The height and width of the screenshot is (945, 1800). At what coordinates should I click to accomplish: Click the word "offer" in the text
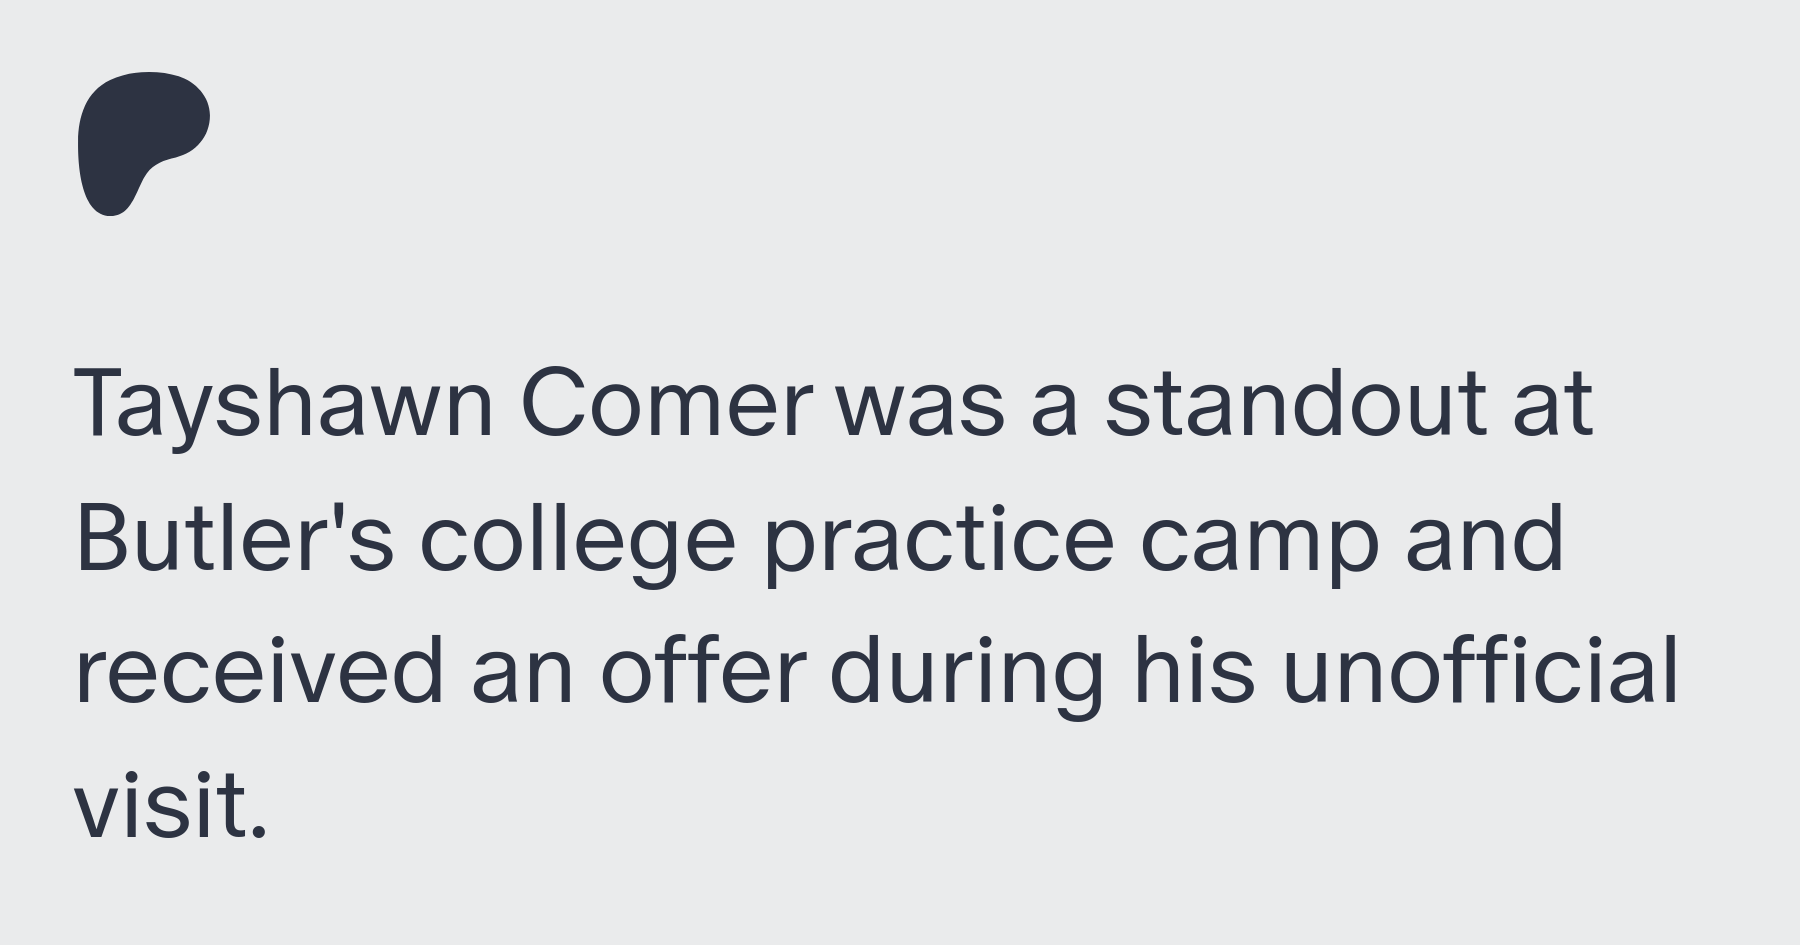(x=702, y=670)
